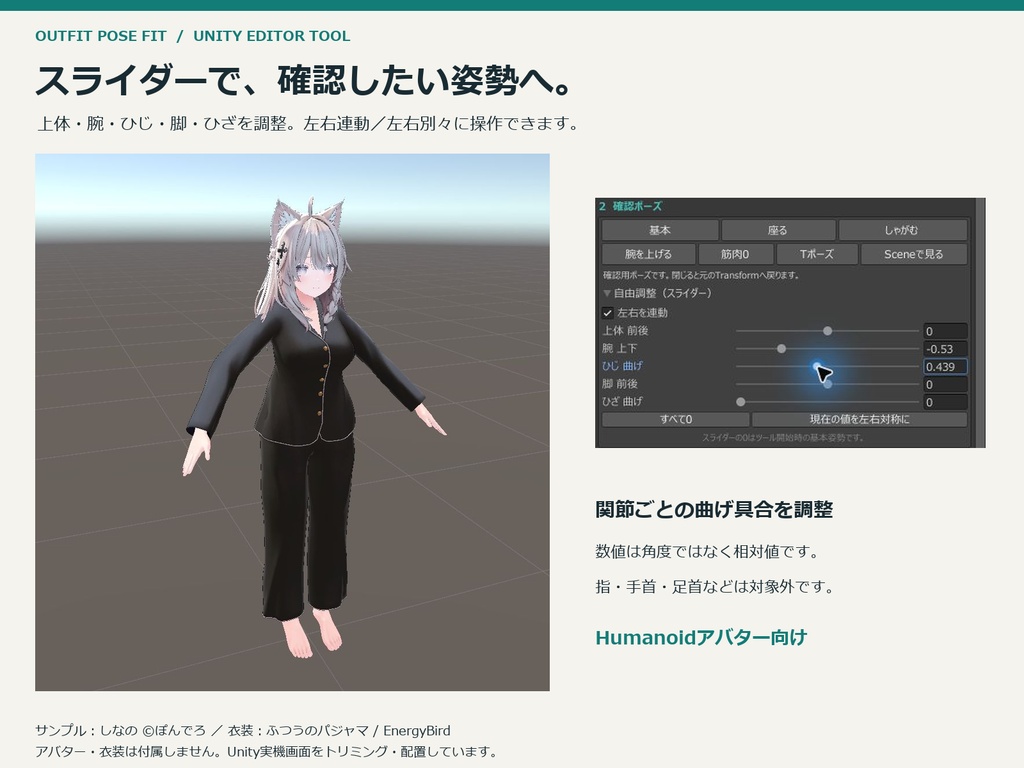Click the 上体 前後 label
Screen dimensions: 1024x768
click(x=625, y=331)
